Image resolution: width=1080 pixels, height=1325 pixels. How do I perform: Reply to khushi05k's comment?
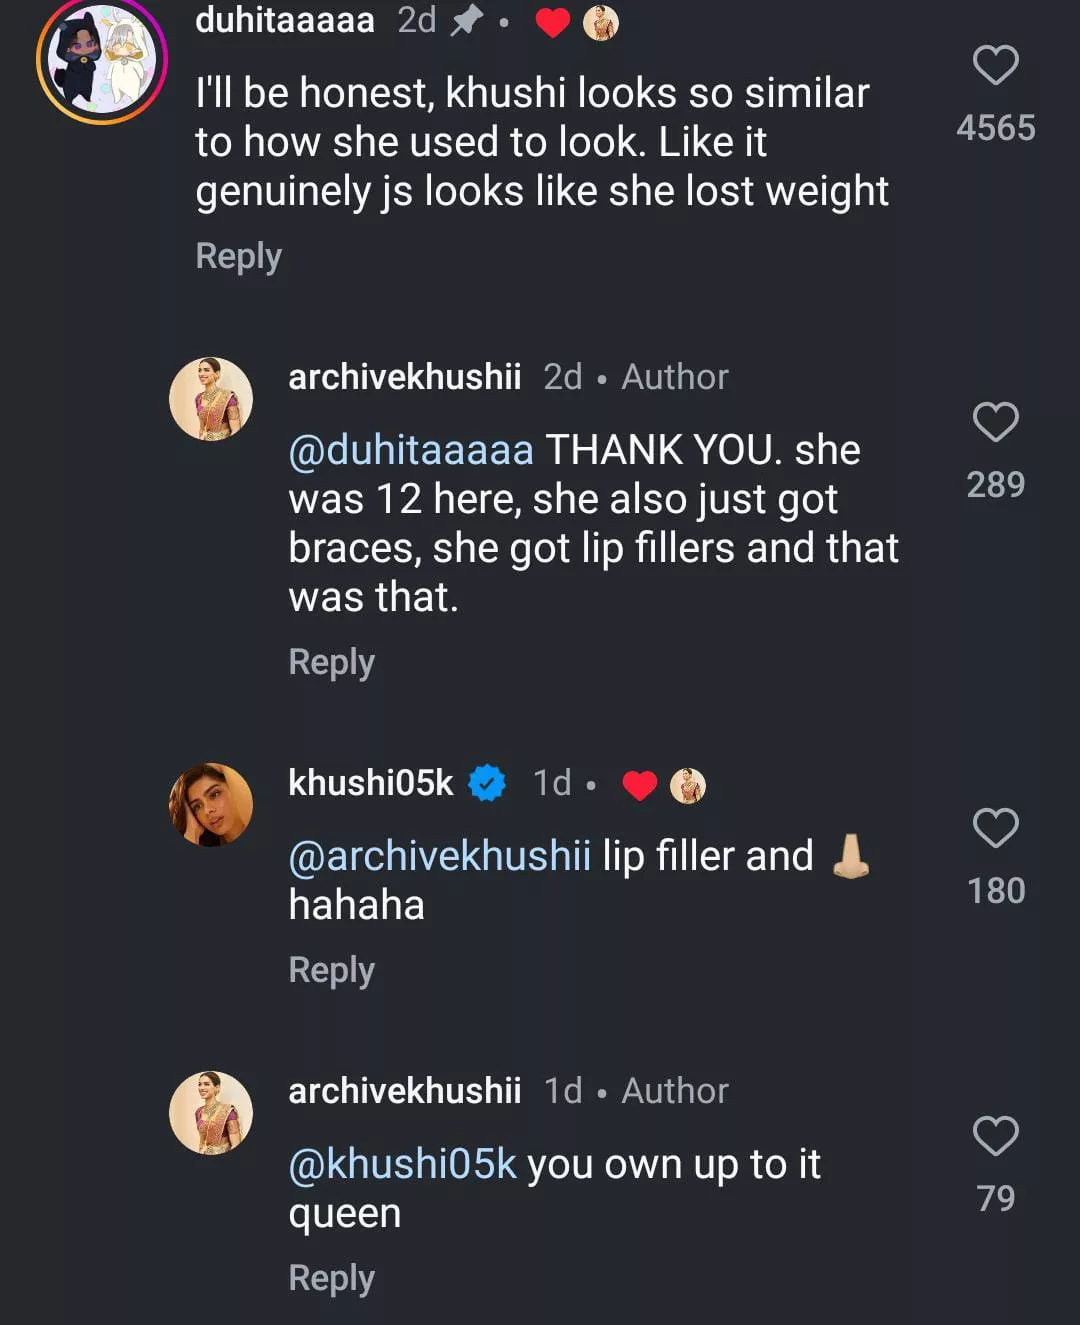coord(331,970)
